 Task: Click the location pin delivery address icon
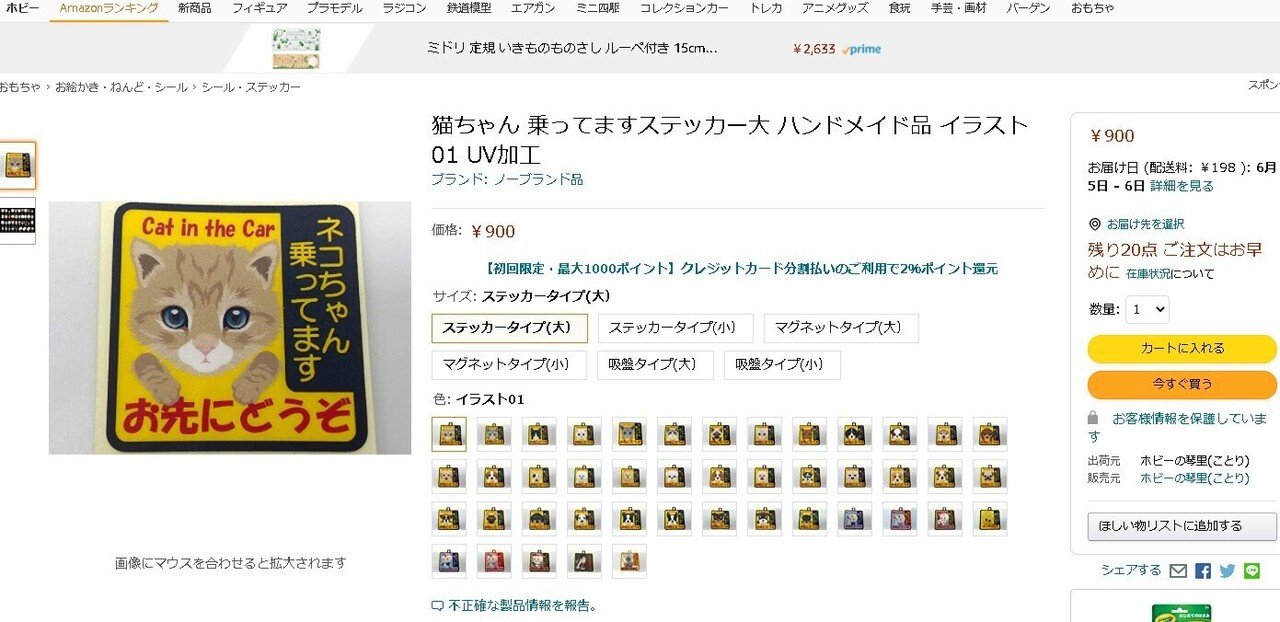coord(1095,224)
